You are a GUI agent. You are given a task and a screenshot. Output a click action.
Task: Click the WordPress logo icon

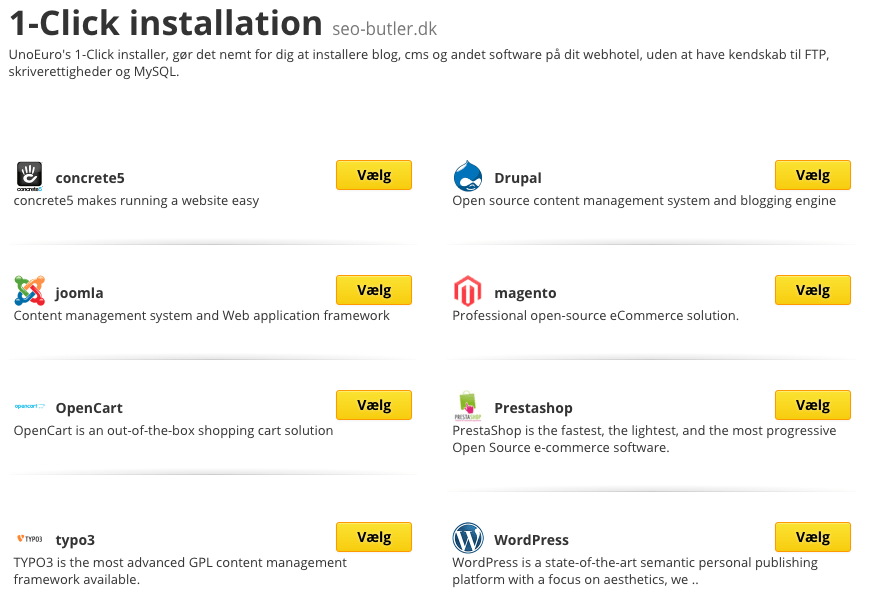[x=468, y=539]
